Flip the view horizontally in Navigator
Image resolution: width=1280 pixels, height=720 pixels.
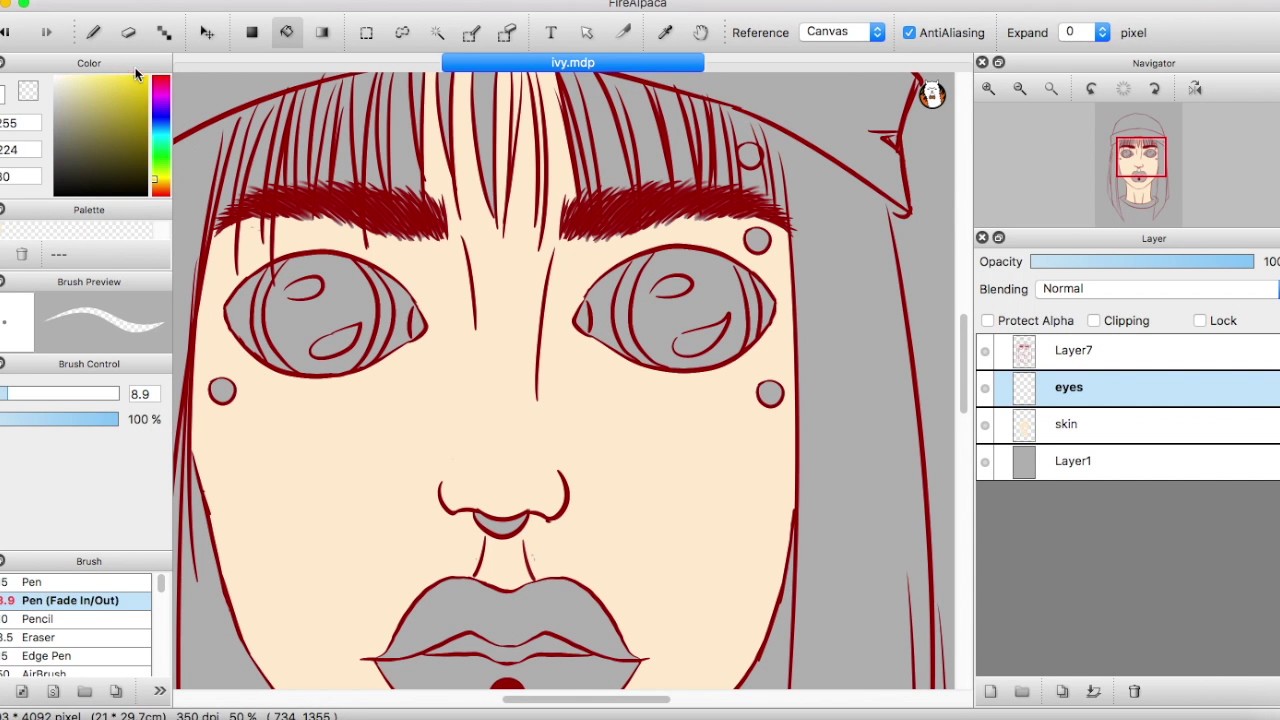pyautogui.click(x=1195, y=89)
